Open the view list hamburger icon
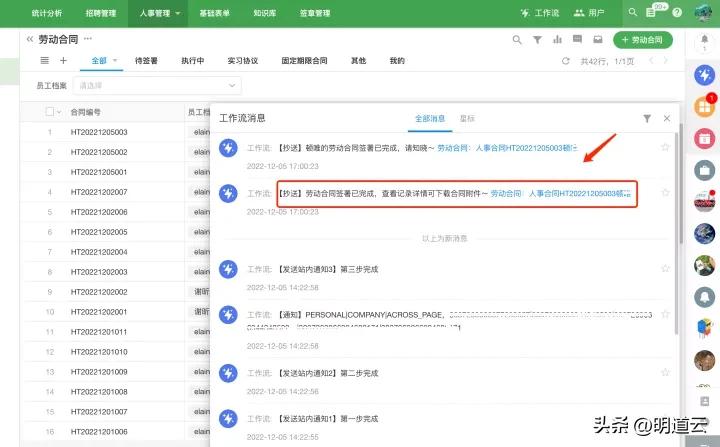The width and height of the screenshot is (720, 447). (45, 60)
